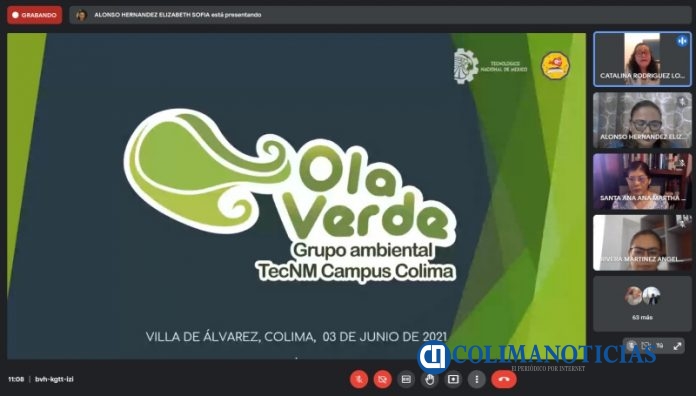Click the Ola Verde presentation slide
Viewport: 696px width, 396px height.
(x=296, y=196)
